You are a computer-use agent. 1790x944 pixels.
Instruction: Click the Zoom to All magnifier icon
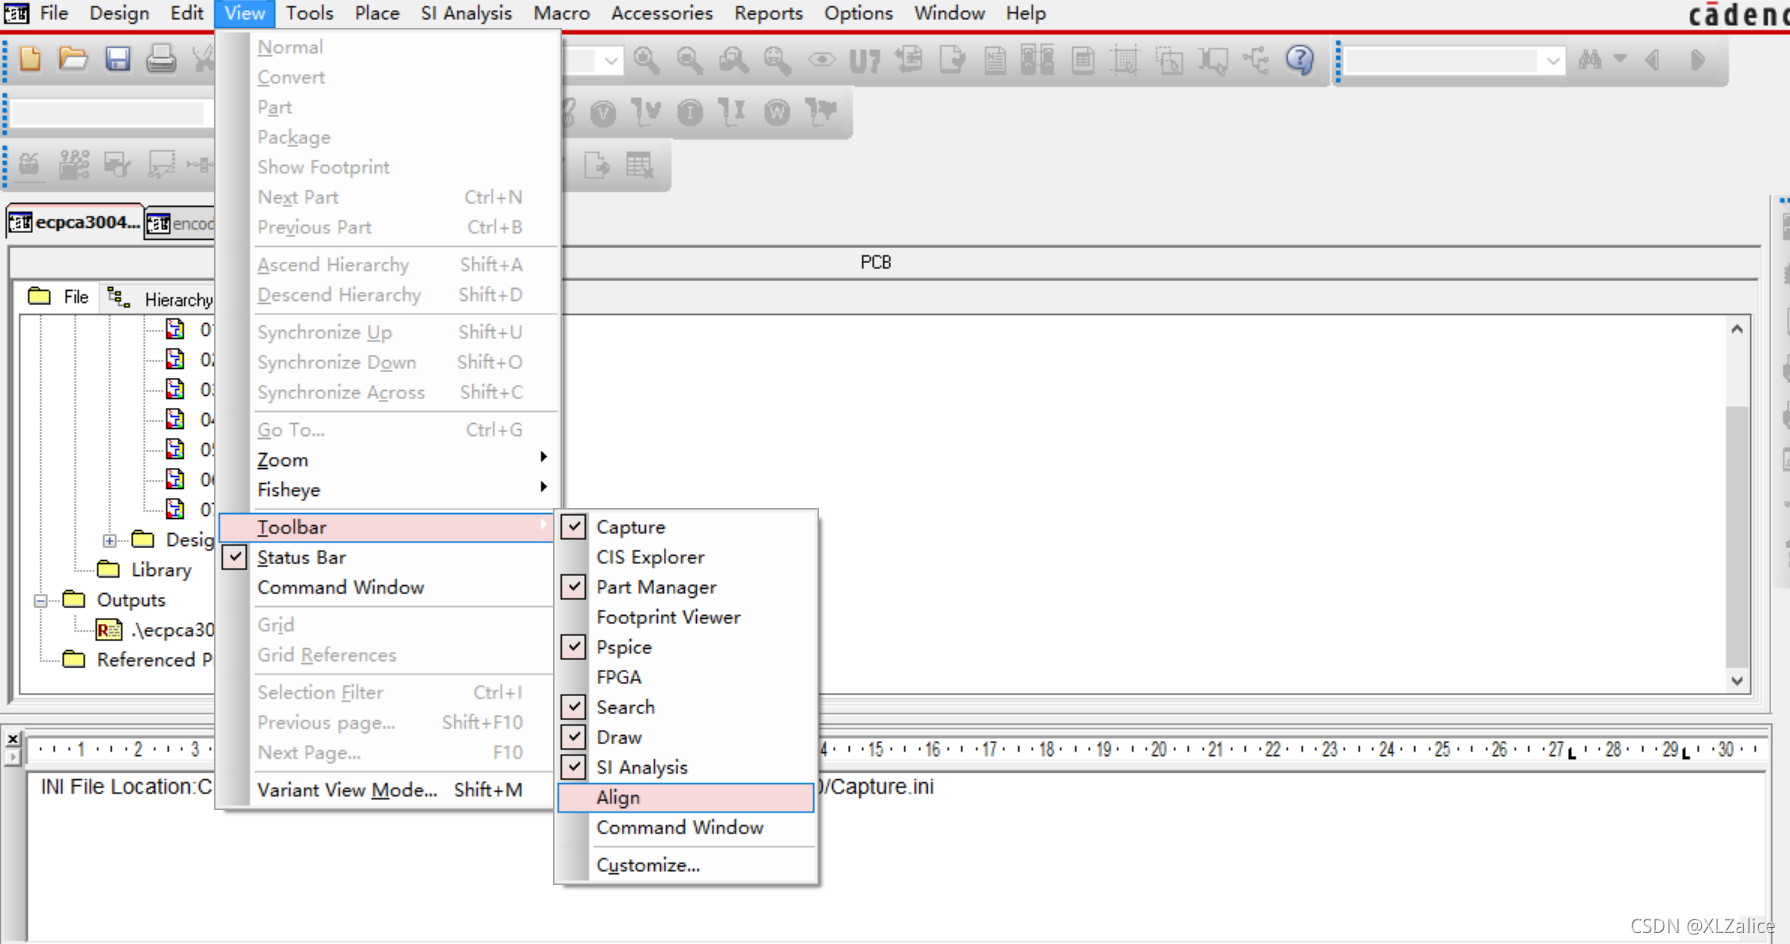777,60
